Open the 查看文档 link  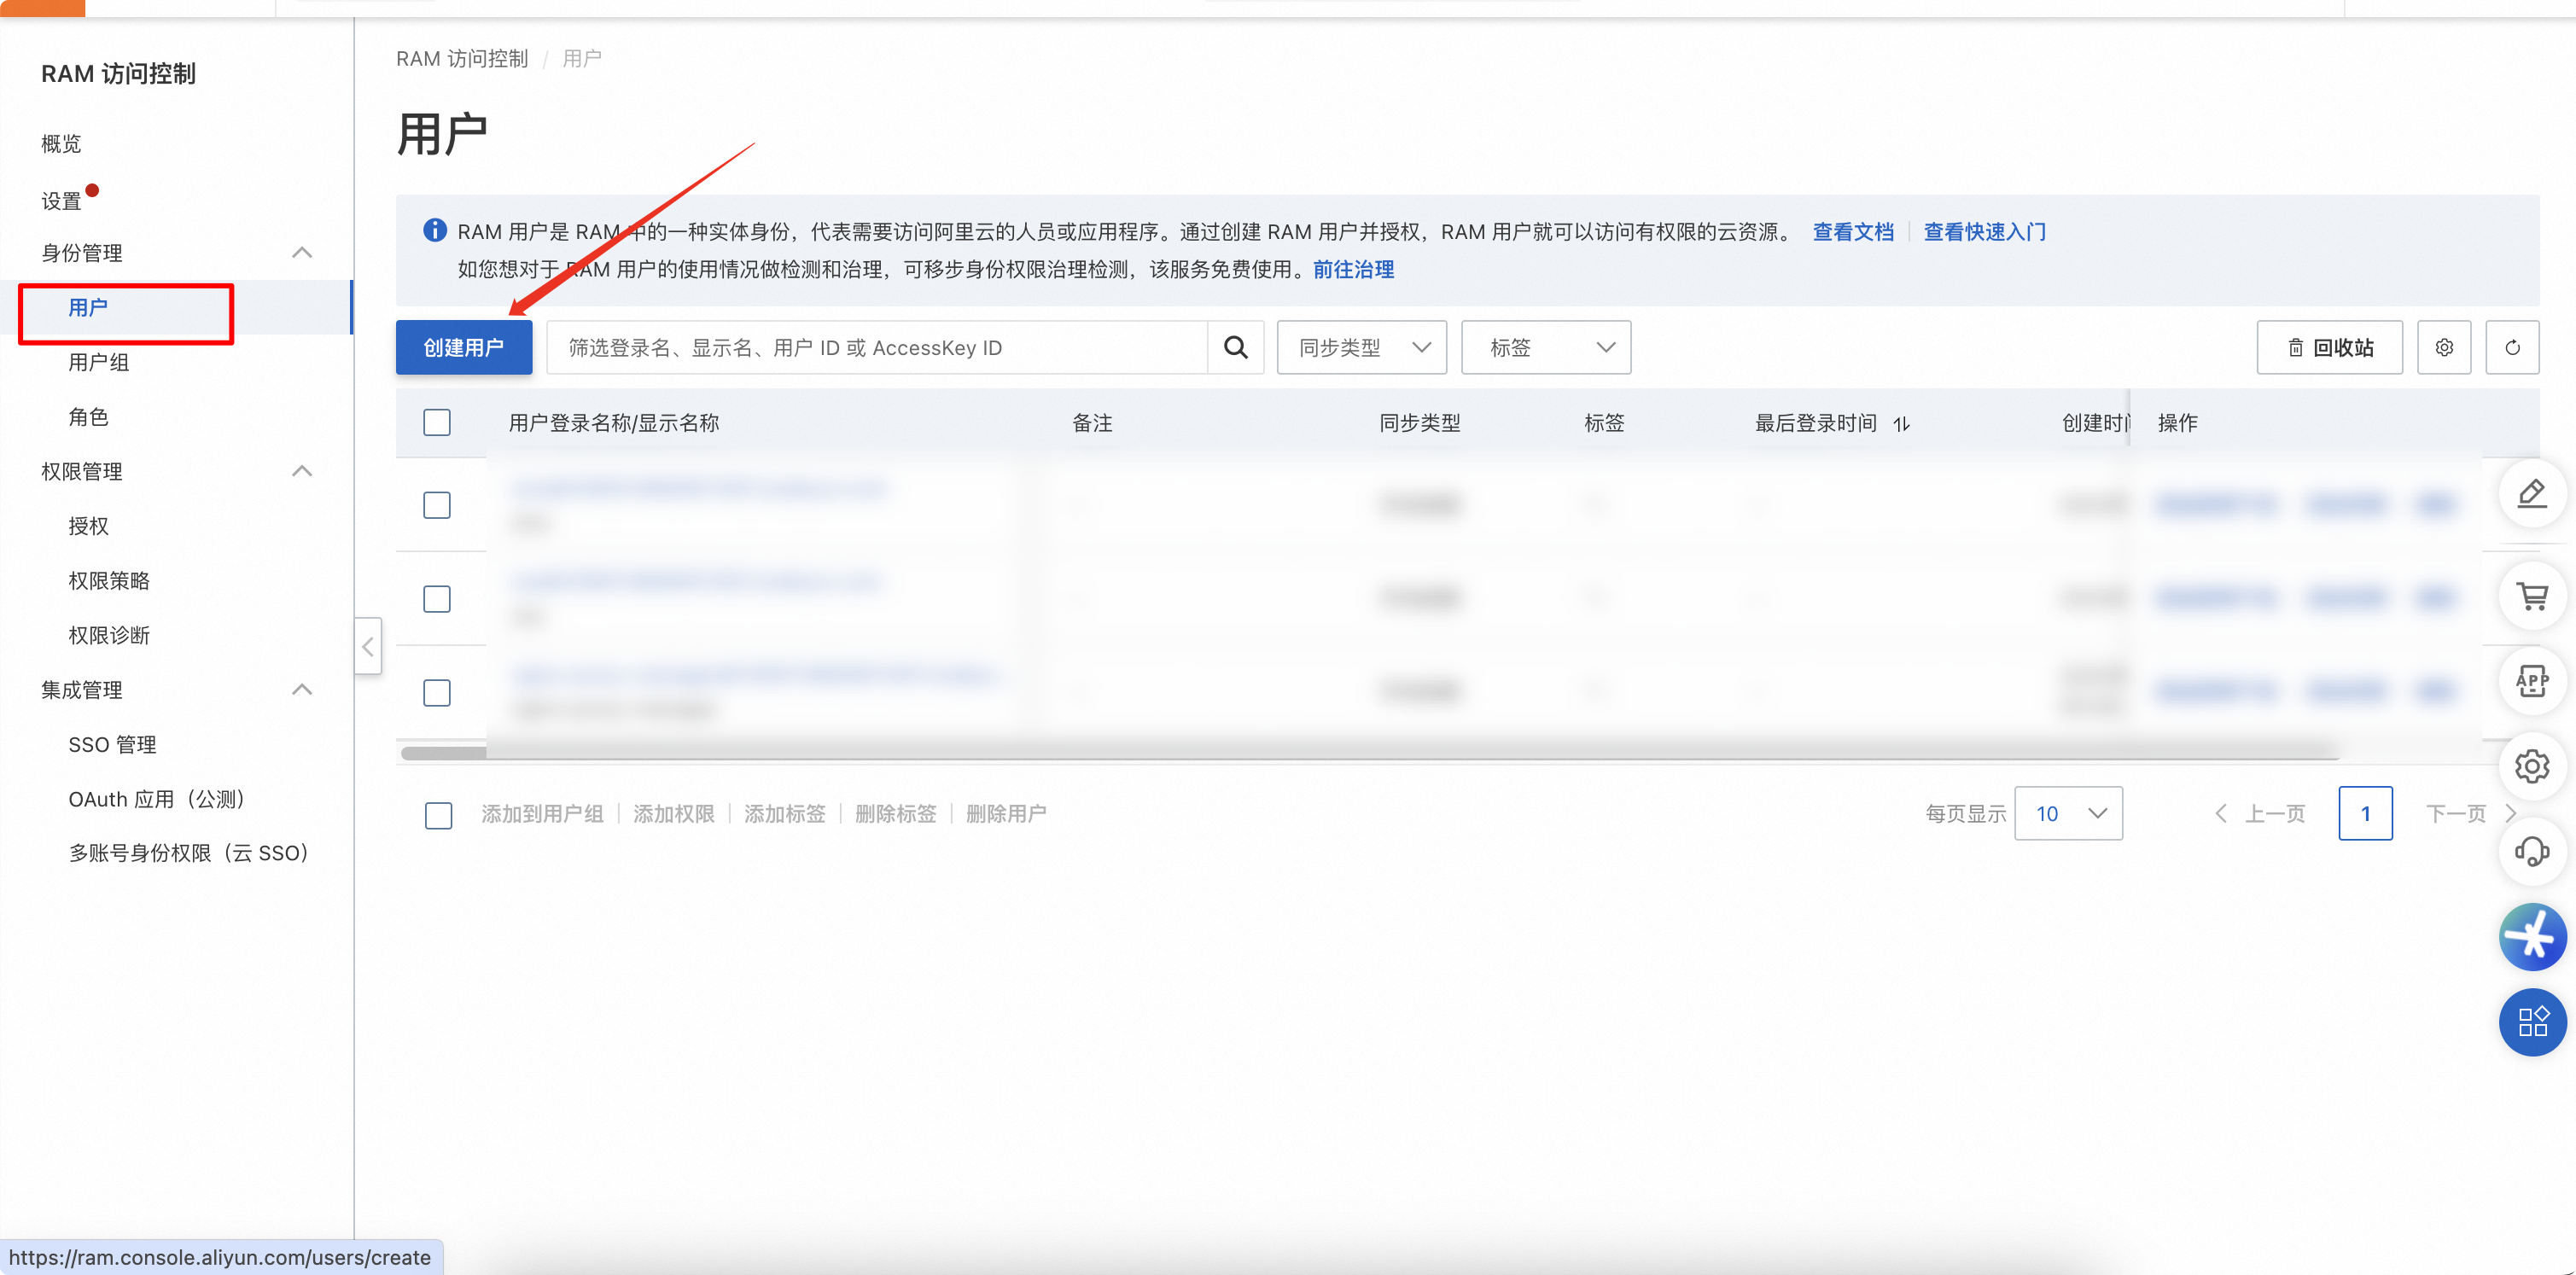pos(1853,232)
